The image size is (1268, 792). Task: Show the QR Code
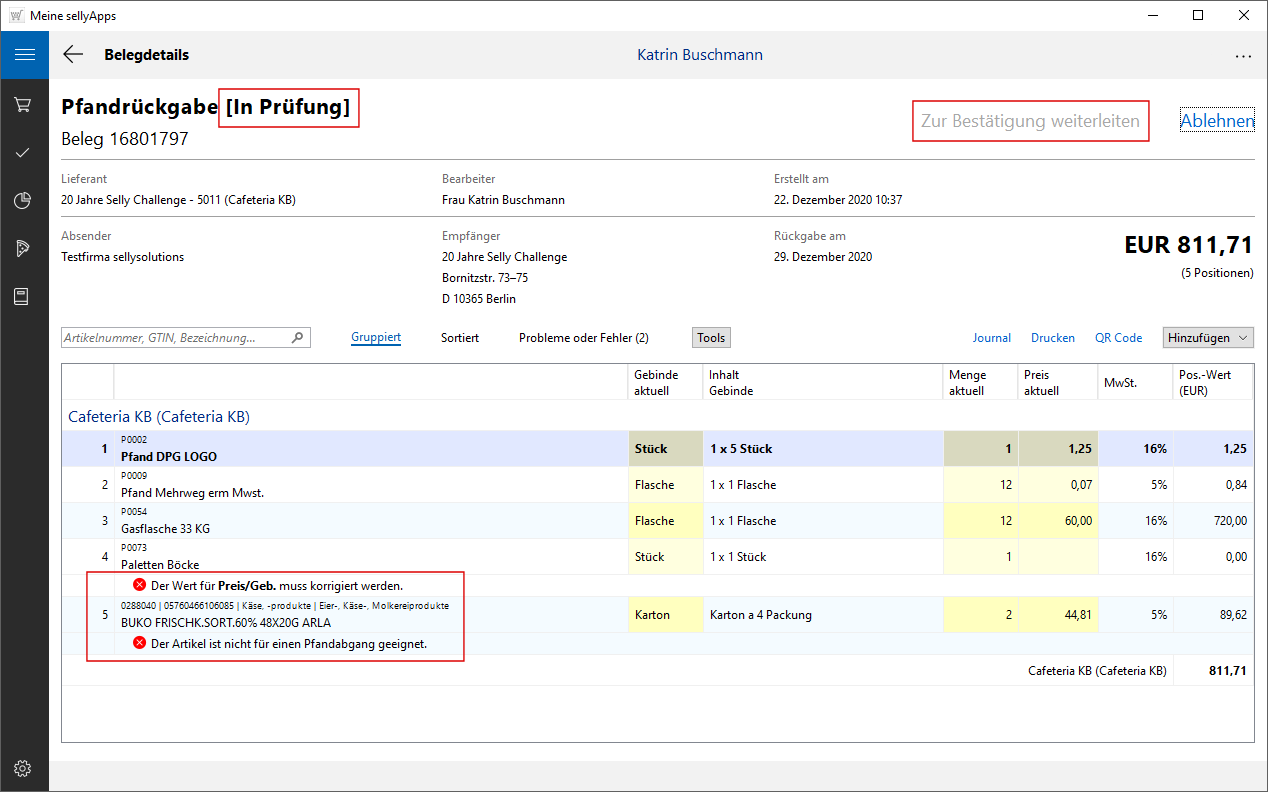[x=1118, y=338]
